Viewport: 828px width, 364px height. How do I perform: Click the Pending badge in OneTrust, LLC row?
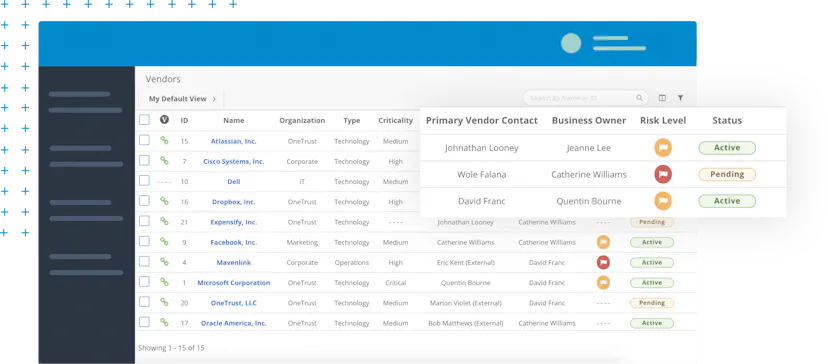tap(652, 303)
